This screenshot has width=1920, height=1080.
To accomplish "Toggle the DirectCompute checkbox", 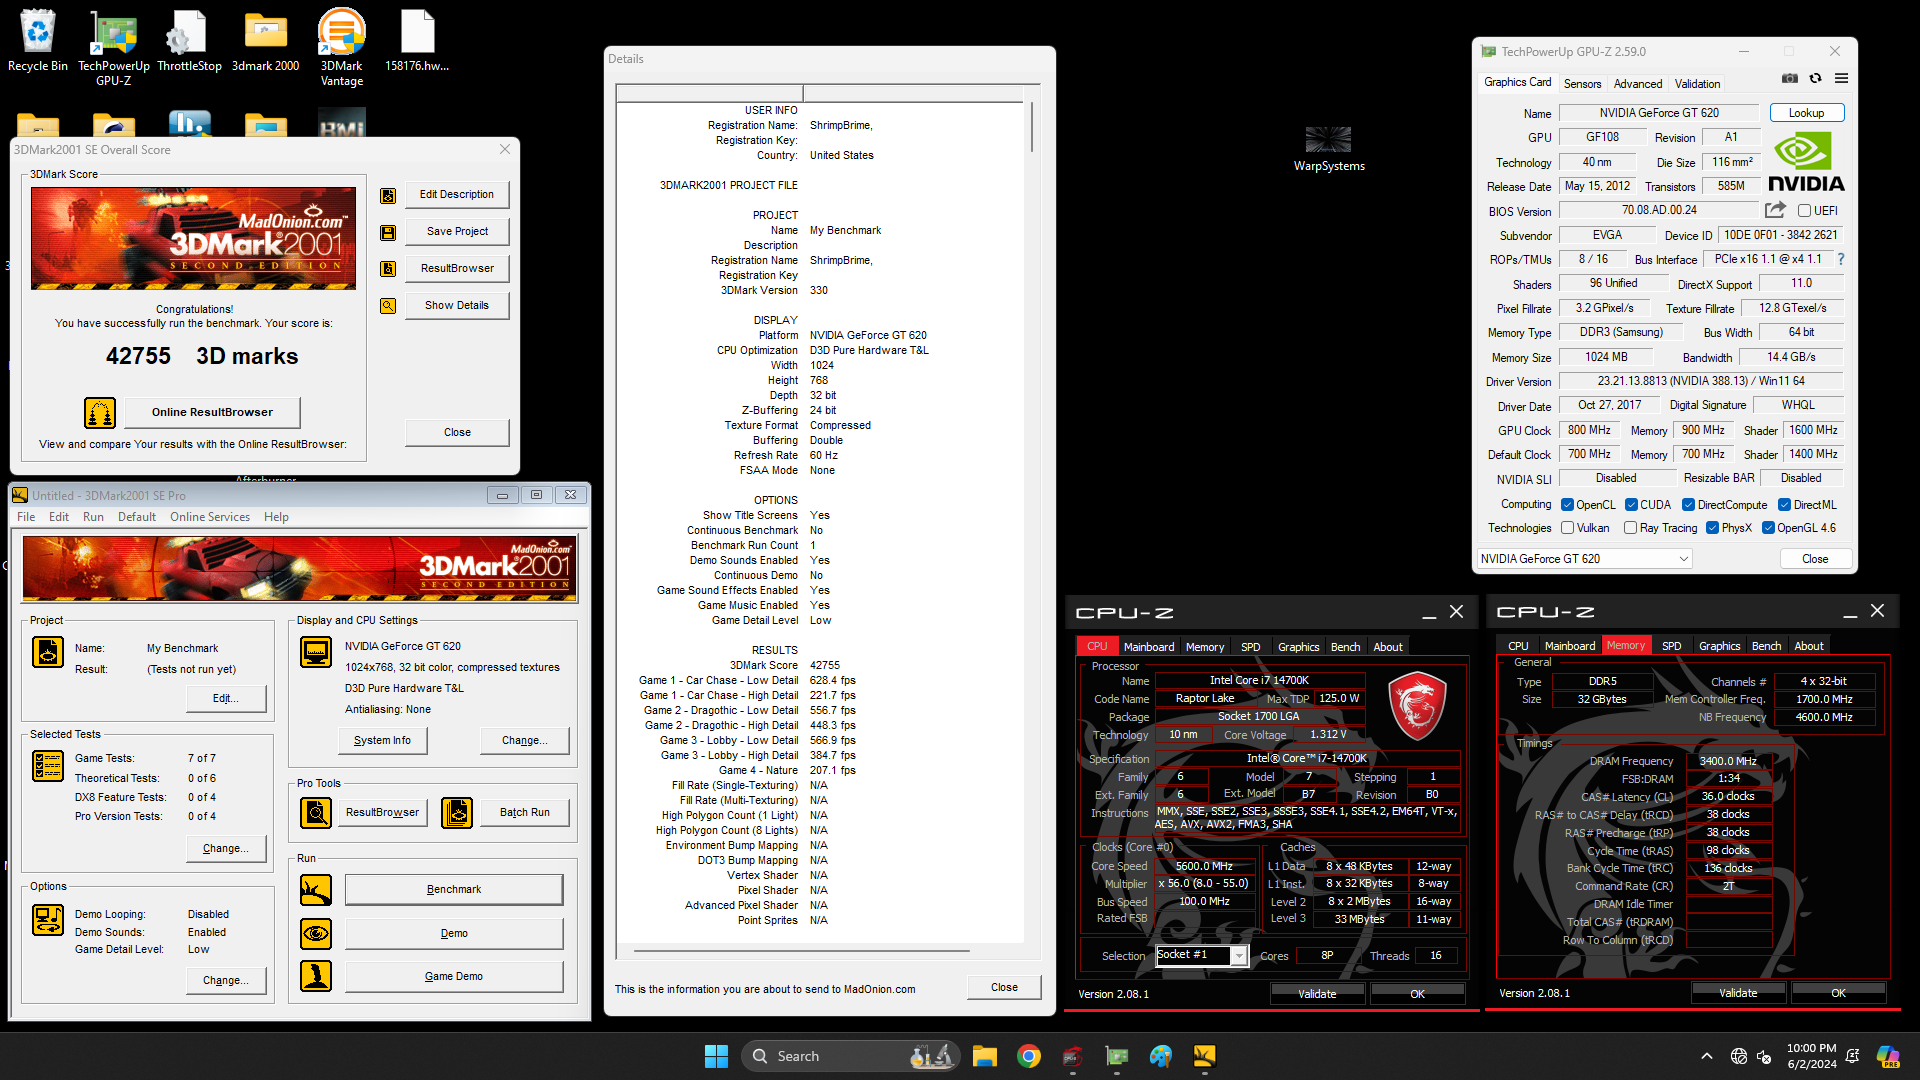I will (x=1688, y=505).
